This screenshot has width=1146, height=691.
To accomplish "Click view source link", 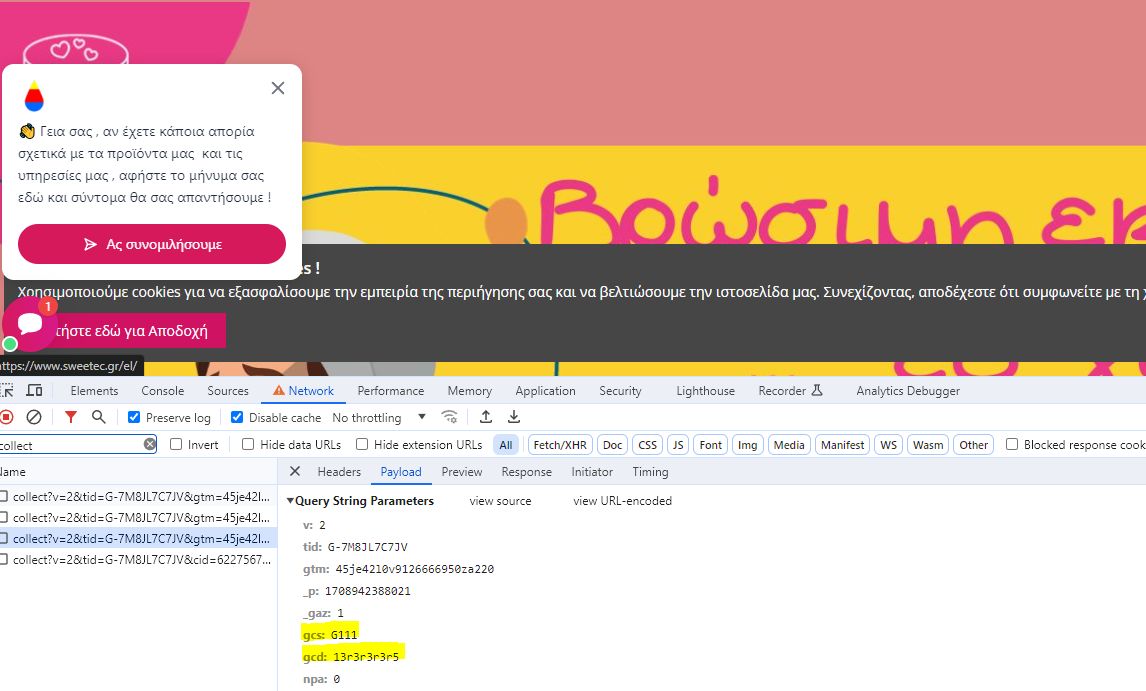I will click(x=500, y=501).
